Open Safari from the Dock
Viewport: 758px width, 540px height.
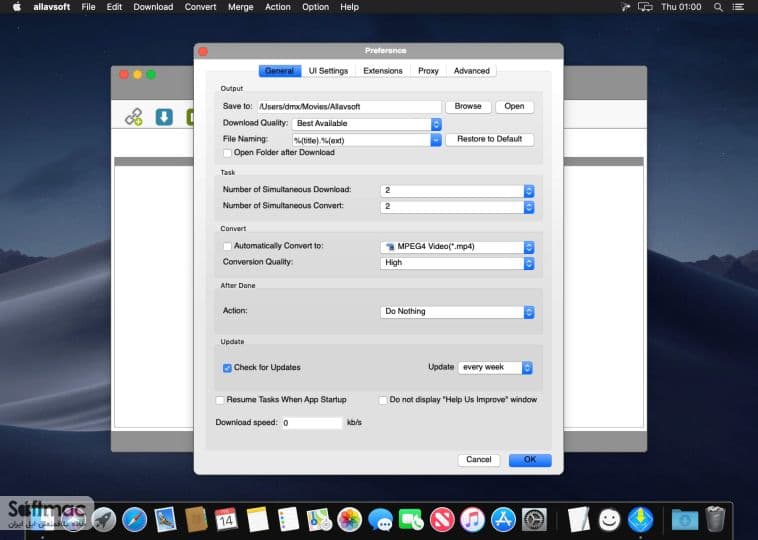(x=134, y=520)
